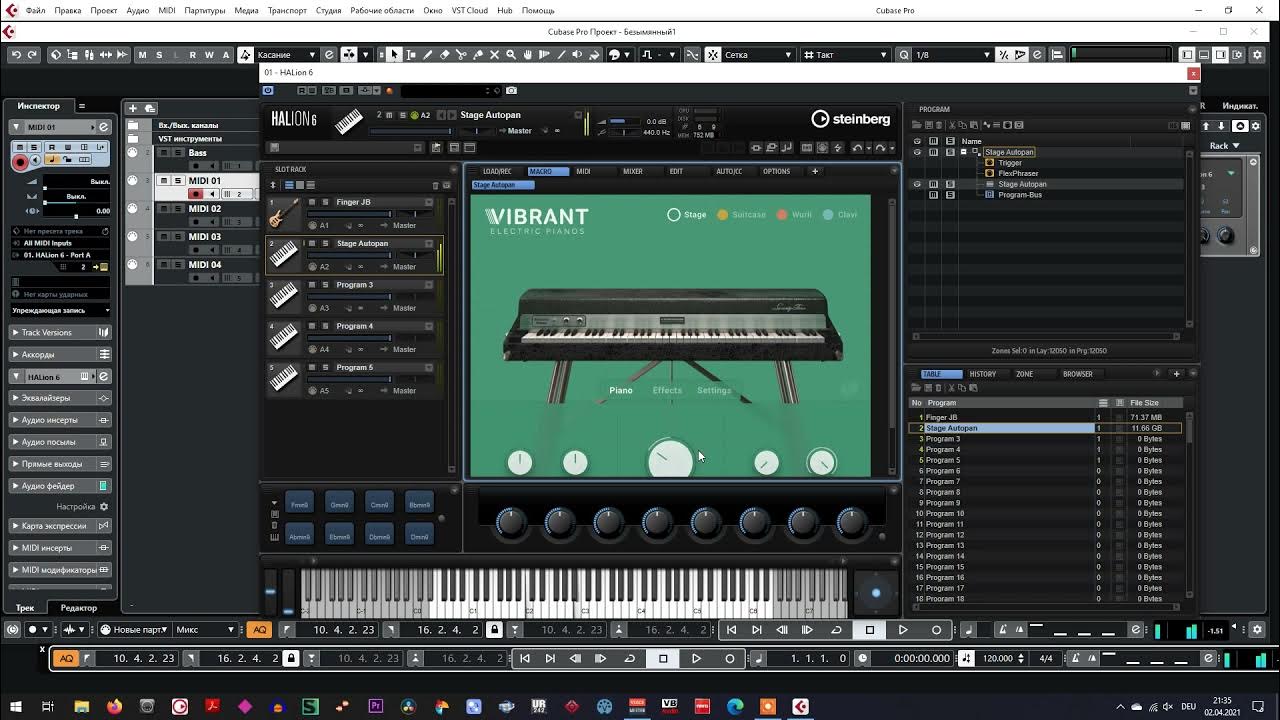Screen dimensions: 1280x720
Task: Take HALion snapshot with camera icon
Action: [x=511, y=90]
